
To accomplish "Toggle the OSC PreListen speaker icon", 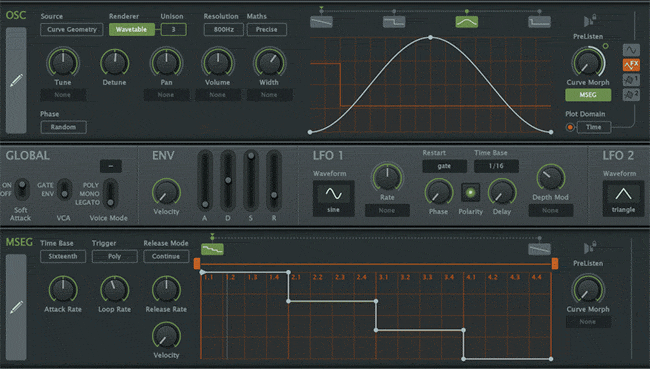I will tap(589, 21).
